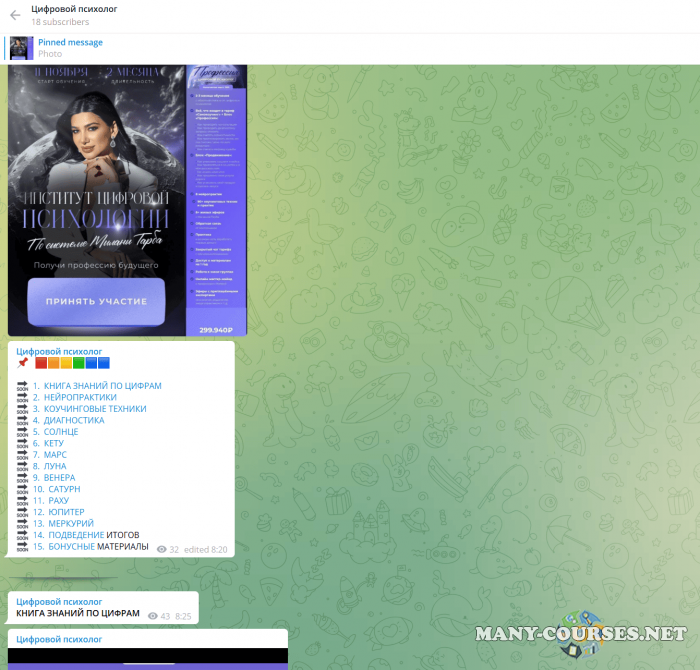The height and width of the screenshot is (670, 700).
Task: Click the red pushpin emoji in contents message
Action: (22, 363)
